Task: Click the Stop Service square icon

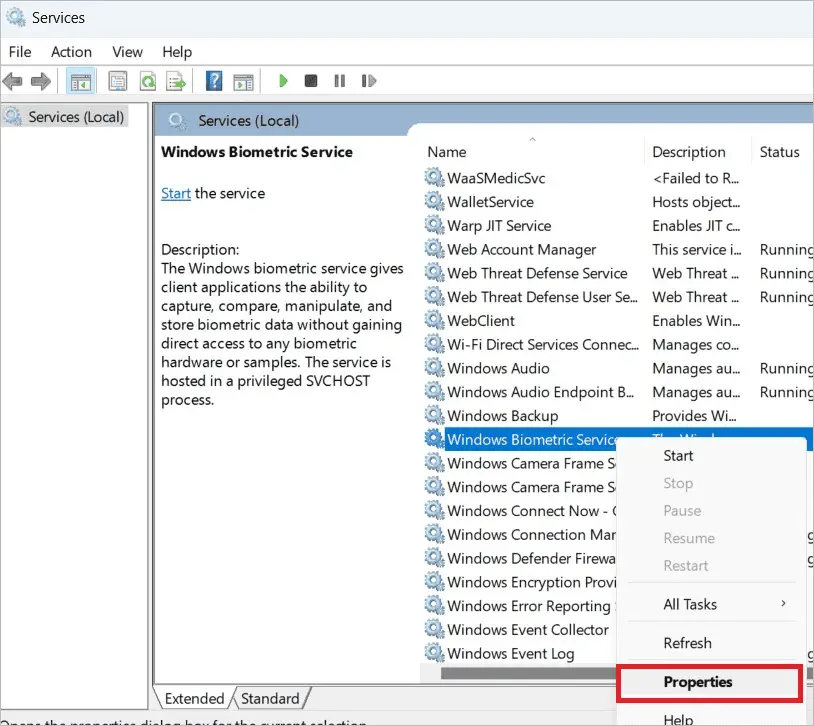Action: coord(311,80)
